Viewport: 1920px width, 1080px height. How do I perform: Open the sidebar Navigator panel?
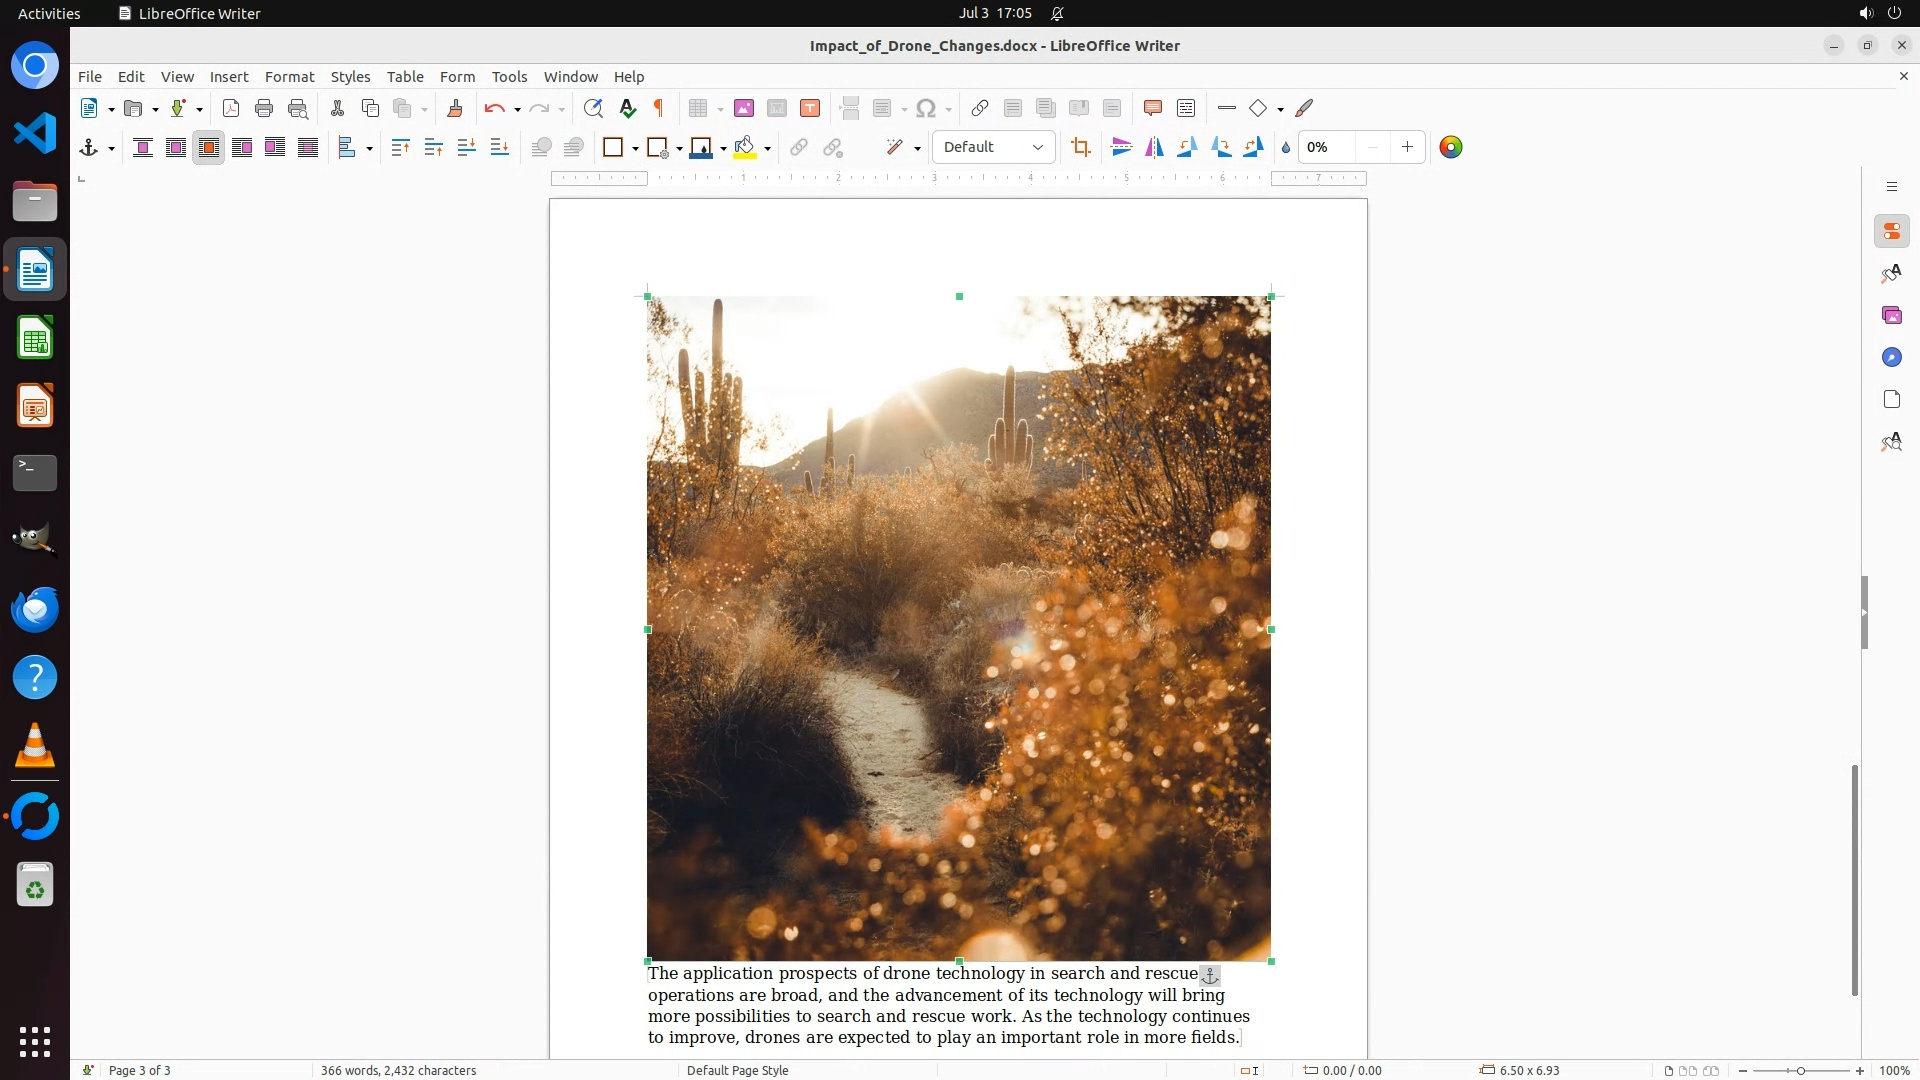point(1891,357)
